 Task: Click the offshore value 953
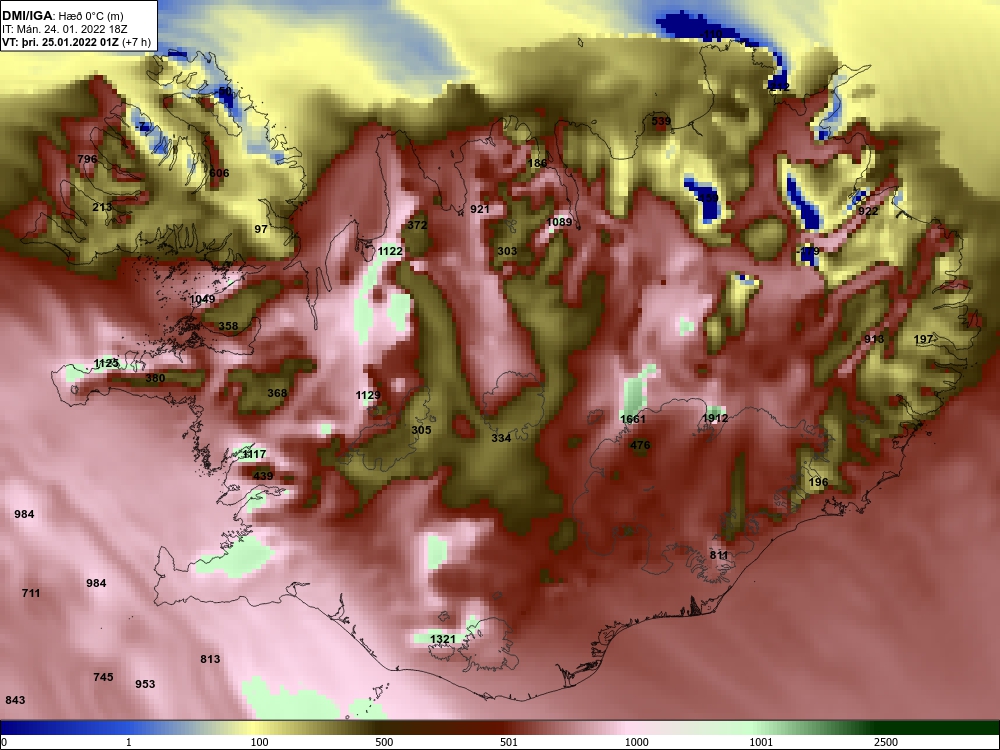(x=145, y=684)
